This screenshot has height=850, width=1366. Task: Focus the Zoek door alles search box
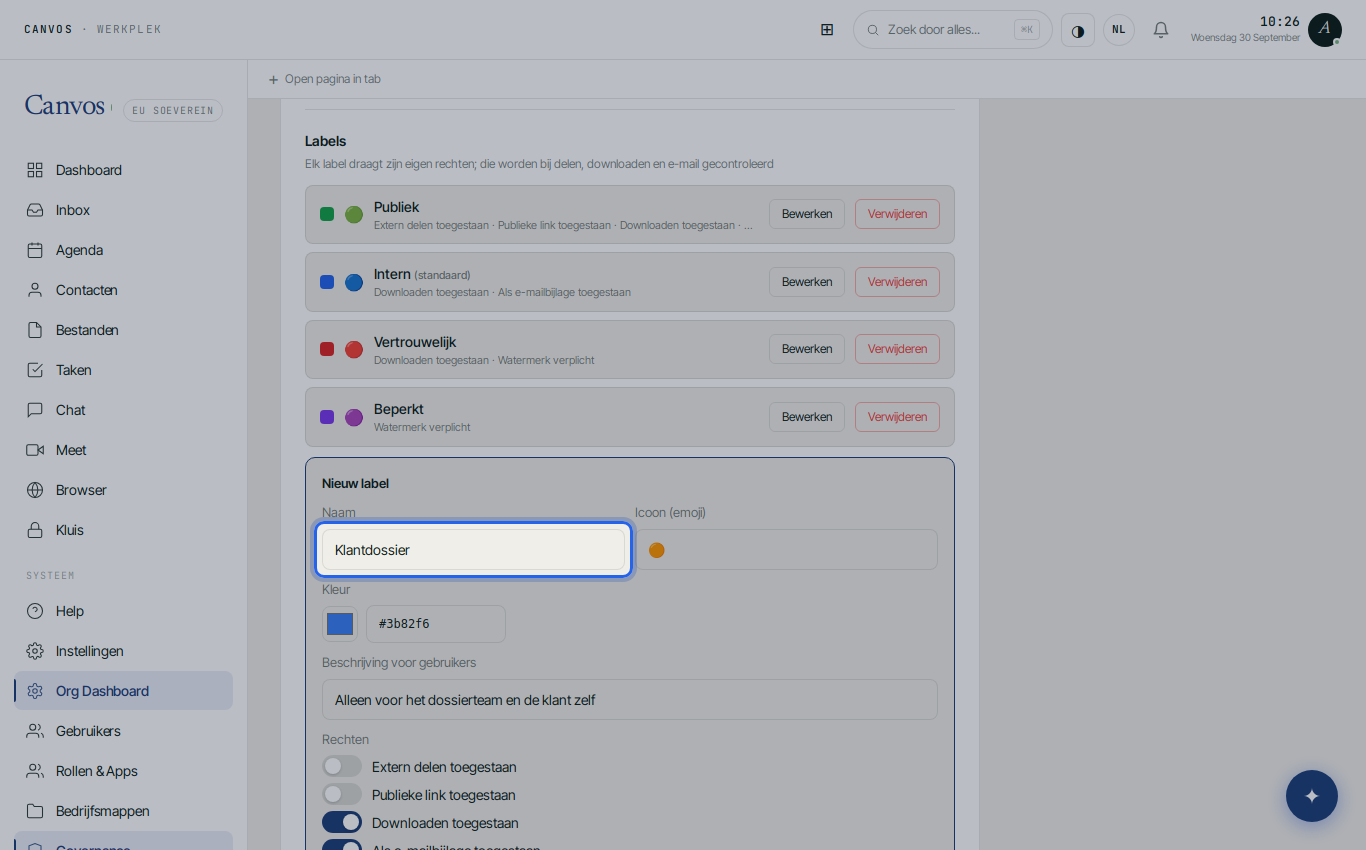[953, 30]
